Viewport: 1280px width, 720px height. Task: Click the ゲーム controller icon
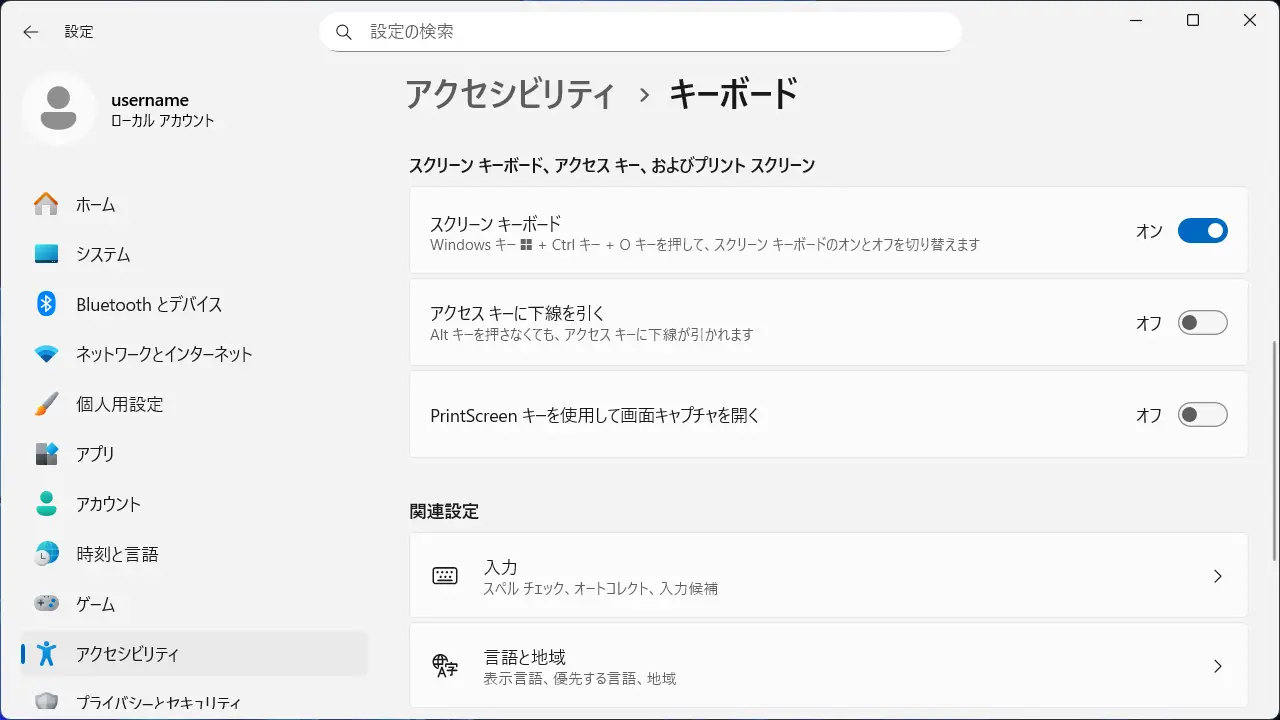46,604
